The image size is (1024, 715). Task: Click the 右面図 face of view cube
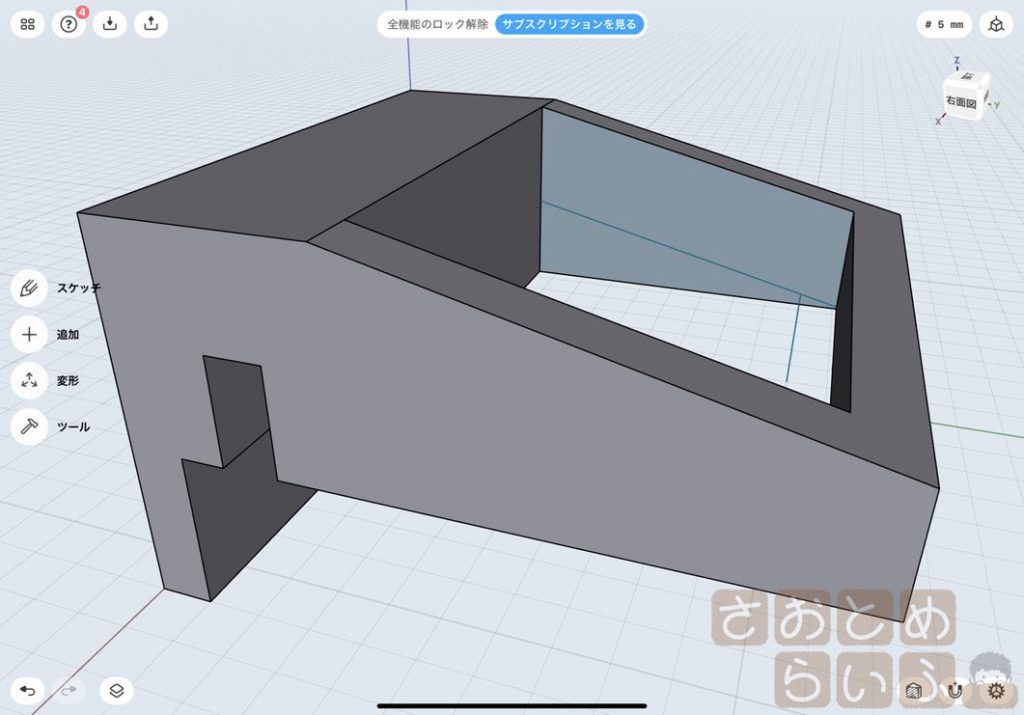pyautogui.click(x=961, y=103)
